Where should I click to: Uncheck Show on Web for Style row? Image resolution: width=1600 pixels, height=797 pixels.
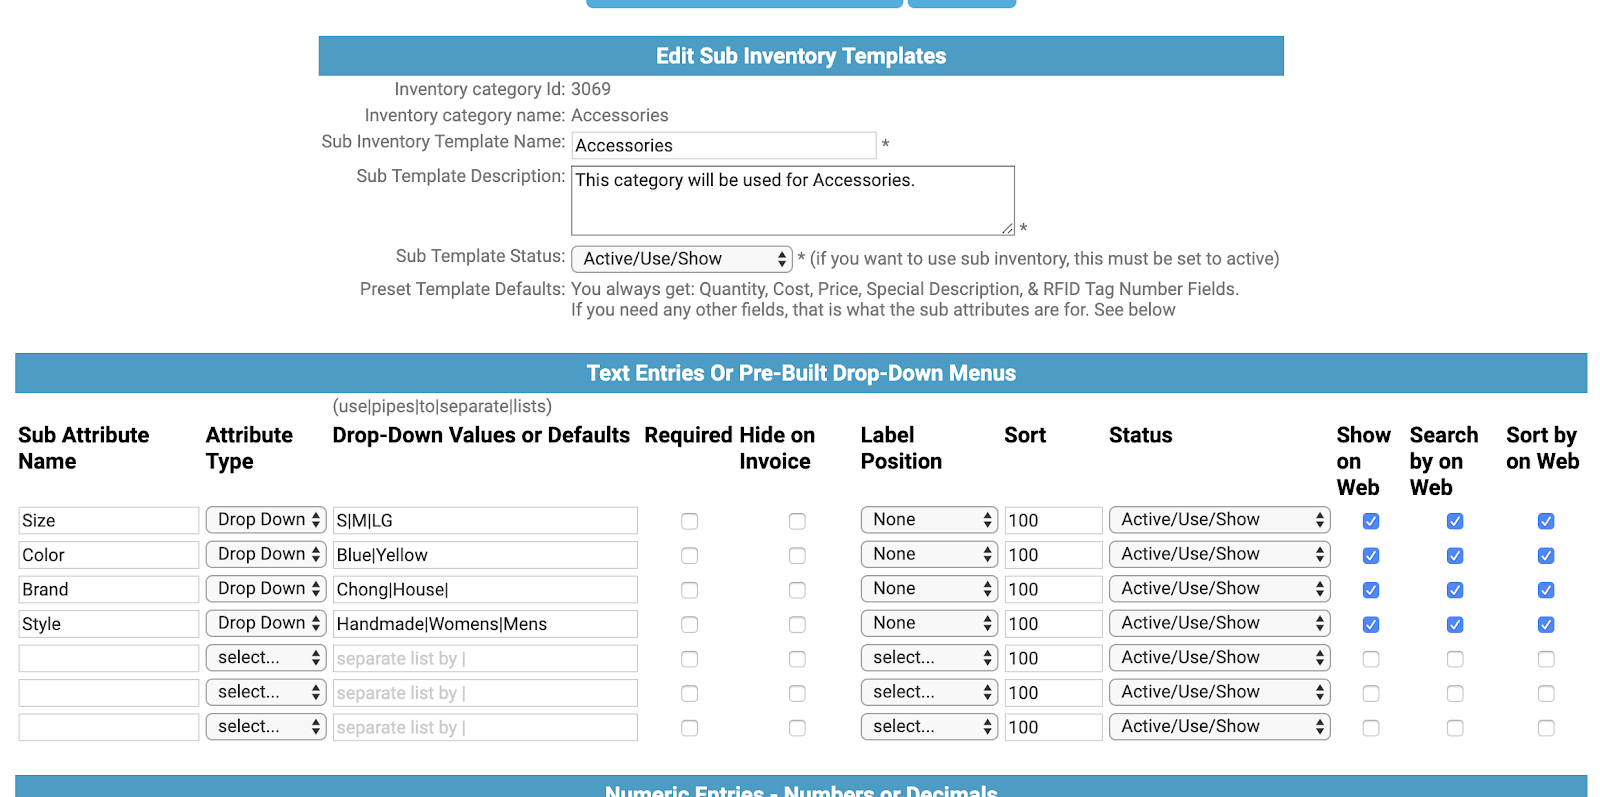click(x=1371, y=625)
